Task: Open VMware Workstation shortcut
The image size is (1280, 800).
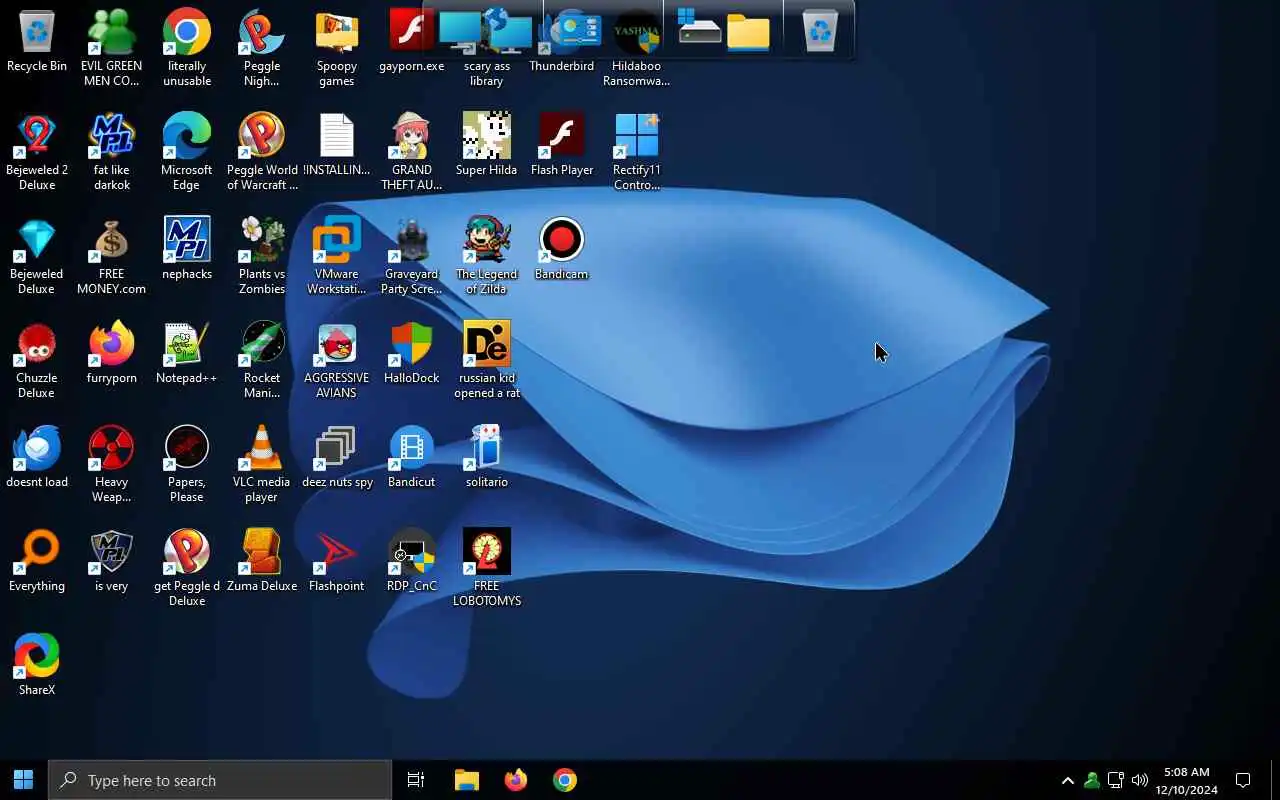Action: click(x=337, y=255)
